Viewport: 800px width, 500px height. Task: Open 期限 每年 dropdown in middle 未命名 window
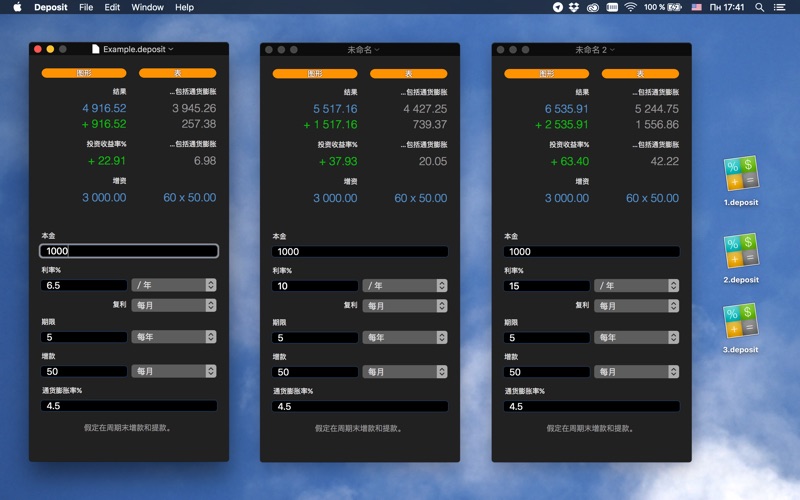point(404,337)
